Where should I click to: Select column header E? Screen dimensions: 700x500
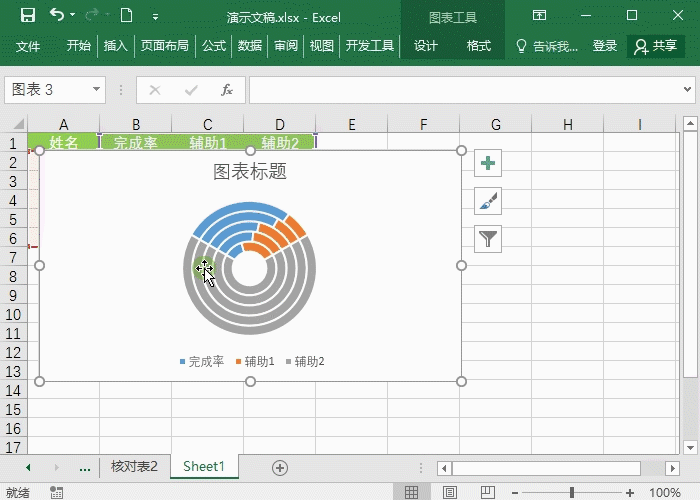click(x=352, y=124)
